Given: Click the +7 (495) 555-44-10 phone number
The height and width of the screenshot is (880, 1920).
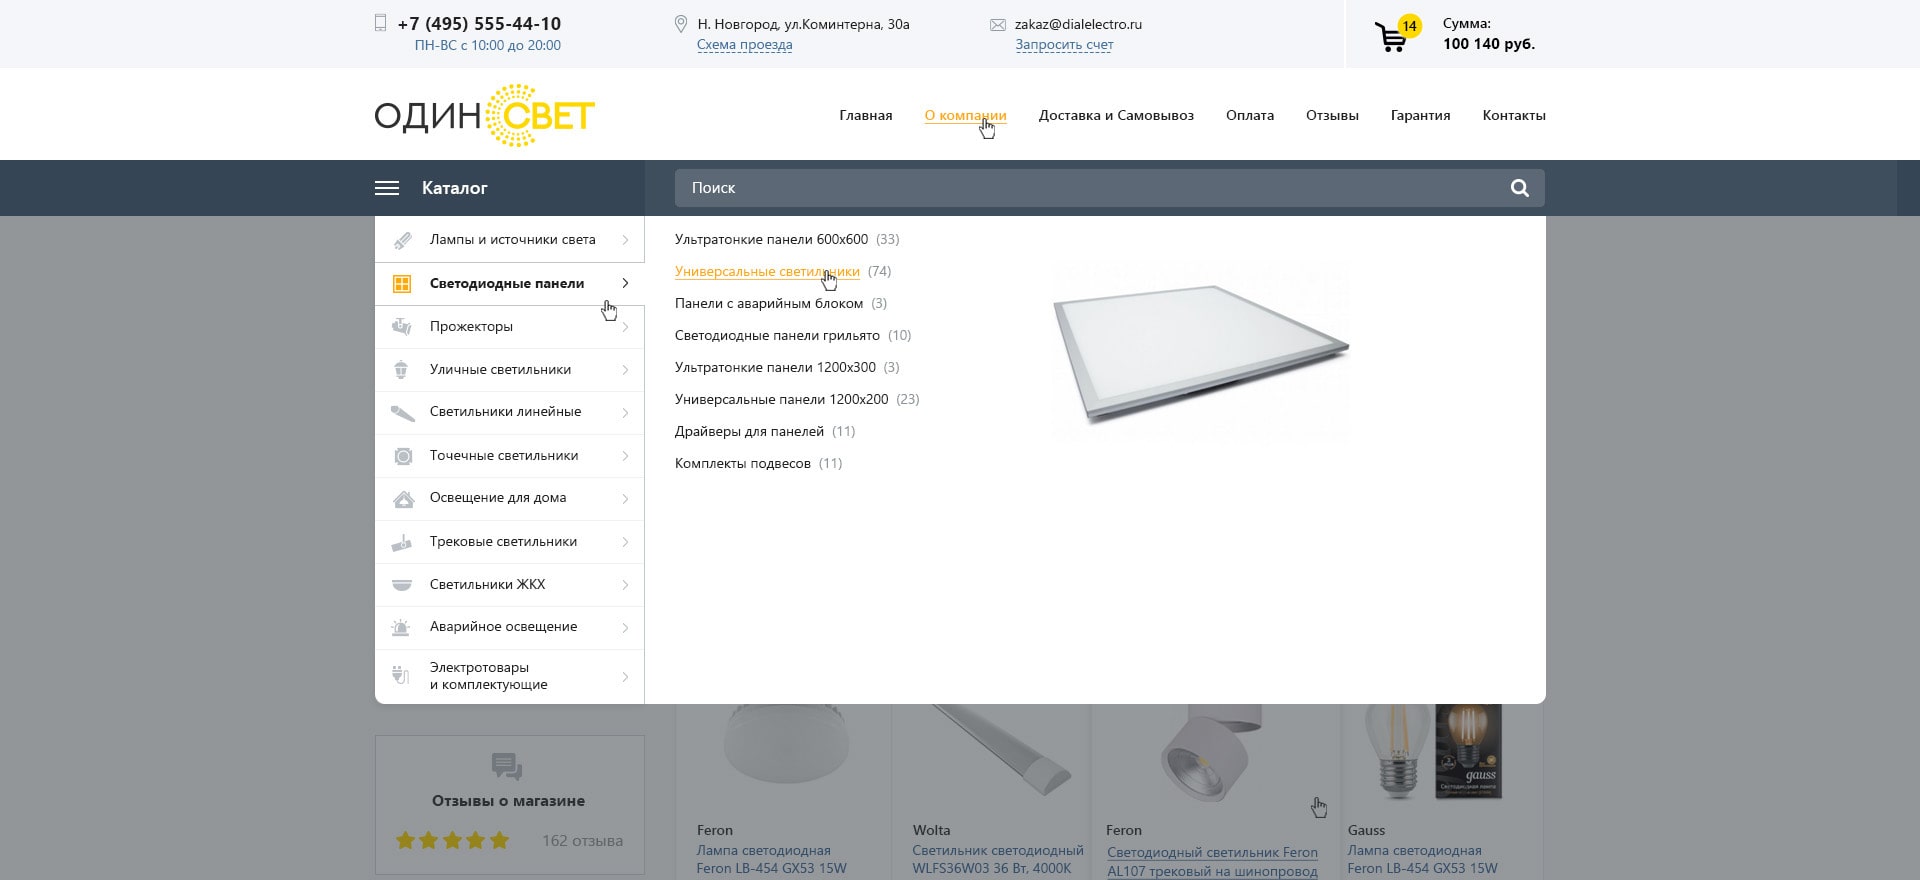Looking at the screenshot, I should (x=479, y=24).
